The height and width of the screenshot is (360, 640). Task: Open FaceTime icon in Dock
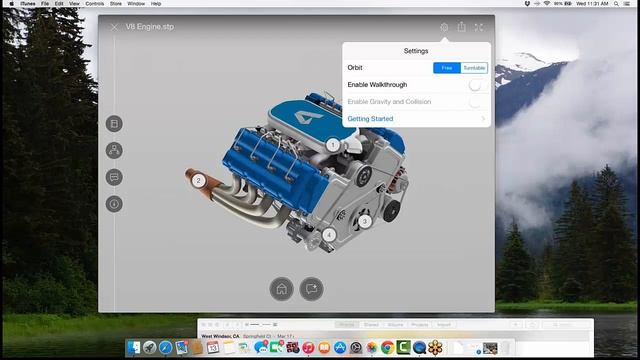point(276,347)
